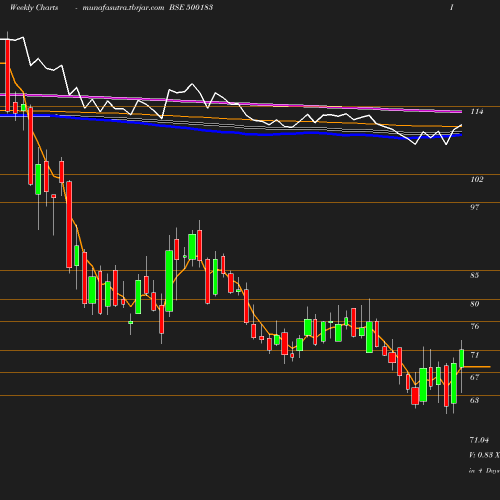Viewport: 500px width, 500px height.
Task: Click the 71 price axis label
Action: pos(475,355)
